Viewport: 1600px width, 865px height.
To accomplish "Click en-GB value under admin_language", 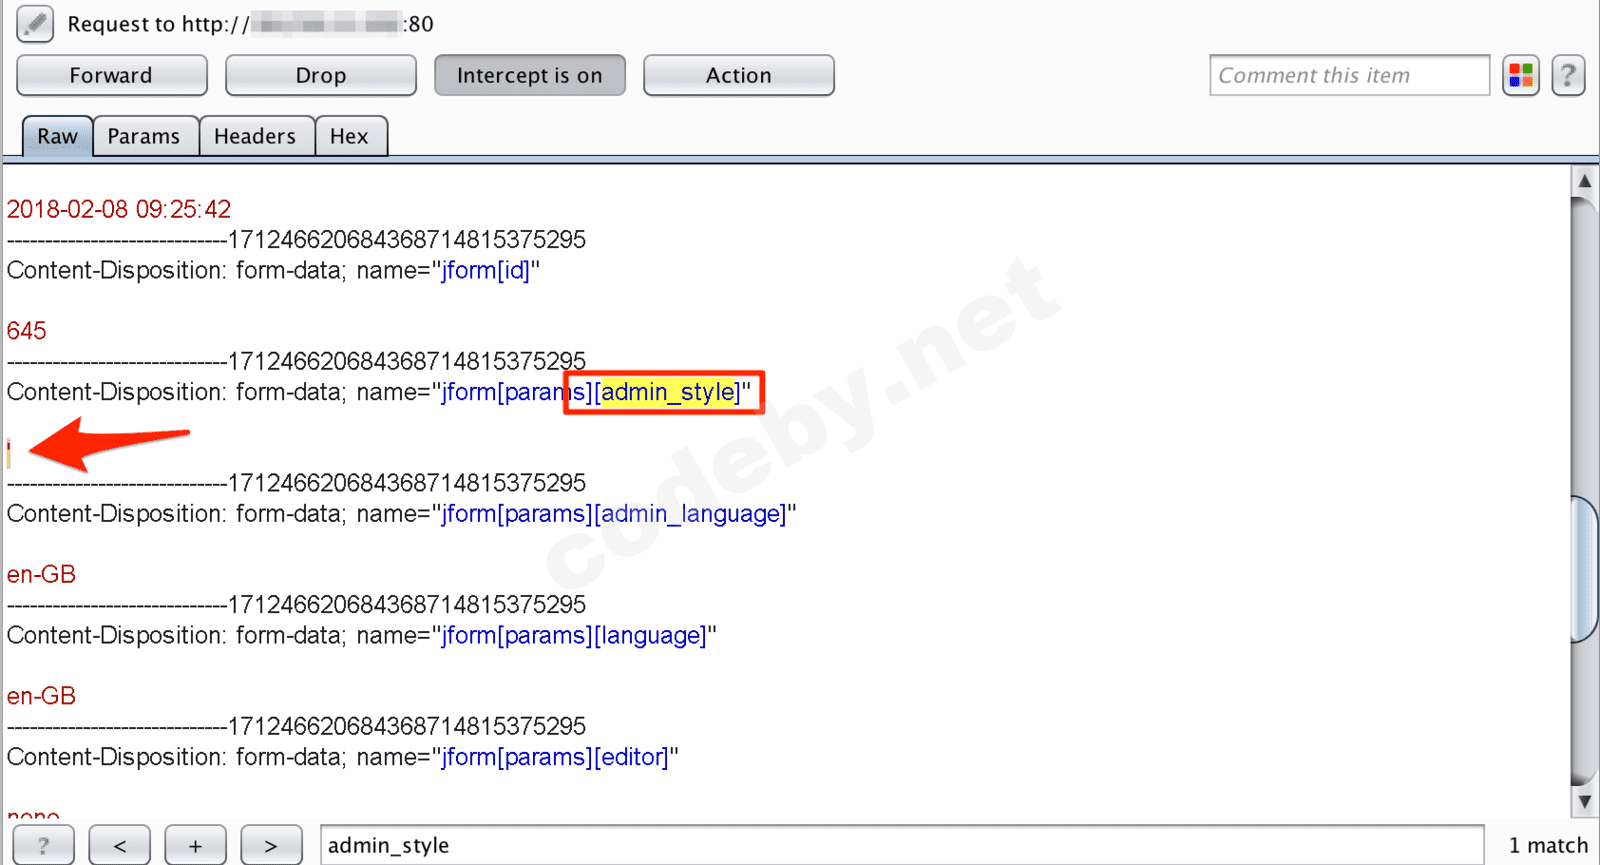I will point(42,575).
